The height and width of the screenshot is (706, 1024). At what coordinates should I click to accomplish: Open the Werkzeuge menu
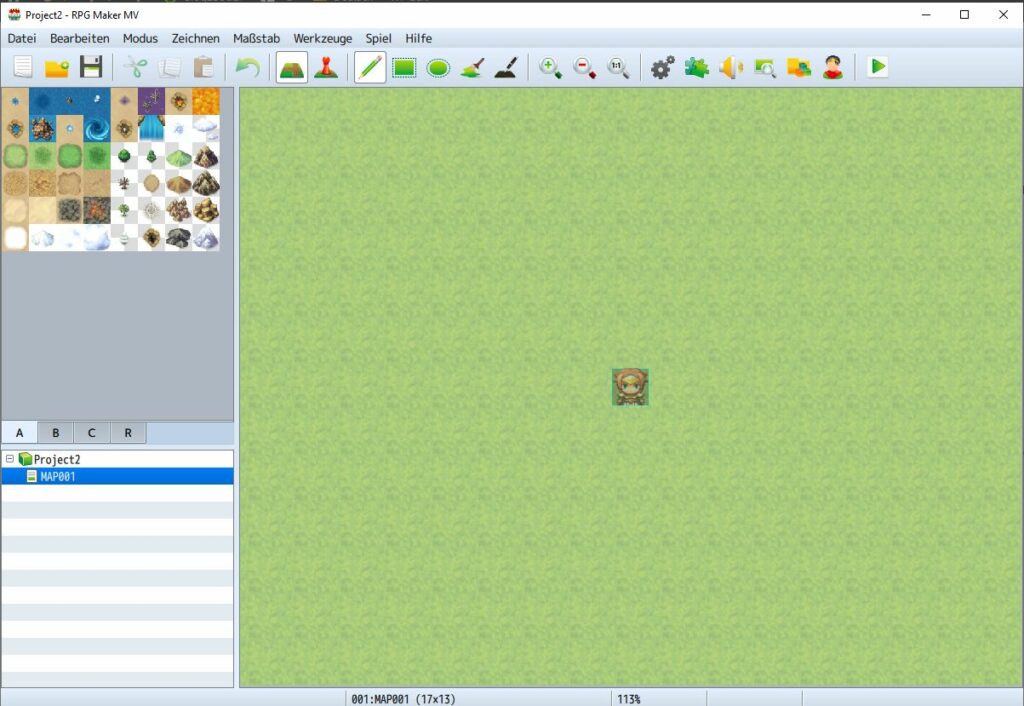coord(322,38)
